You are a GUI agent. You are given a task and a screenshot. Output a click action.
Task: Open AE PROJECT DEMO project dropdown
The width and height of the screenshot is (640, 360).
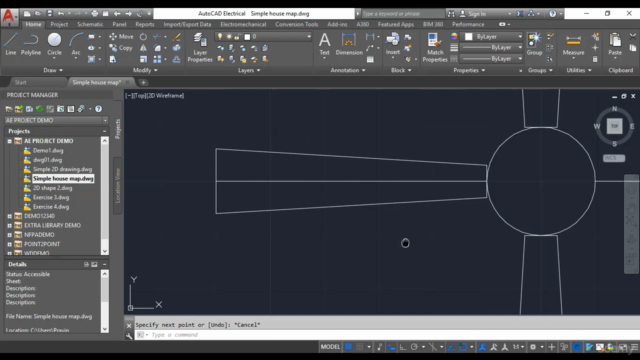click(105, 120)
